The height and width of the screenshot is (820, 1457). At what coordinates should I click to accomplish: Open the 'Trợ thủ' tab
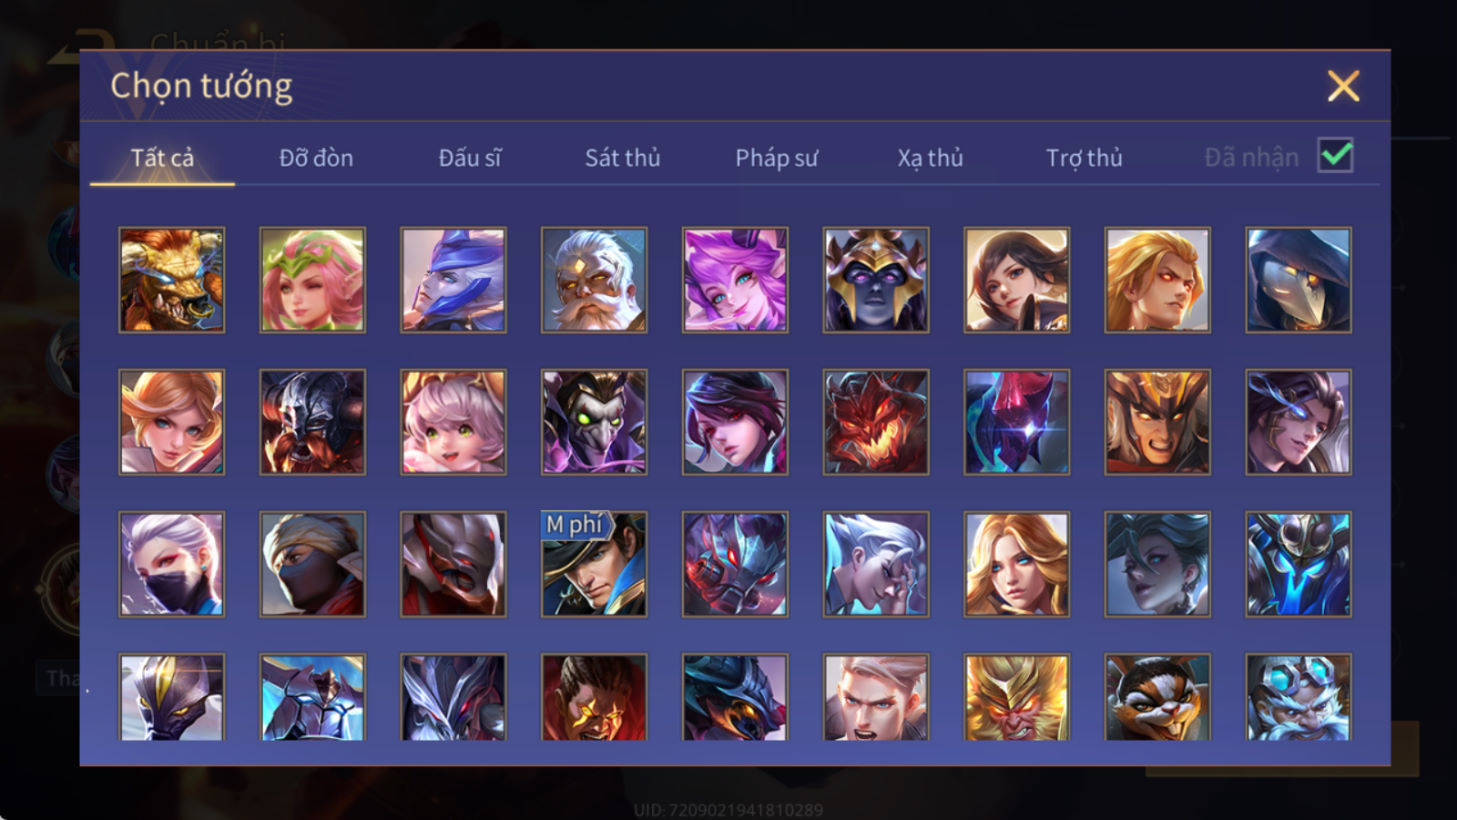click(x=1084, y=158)
